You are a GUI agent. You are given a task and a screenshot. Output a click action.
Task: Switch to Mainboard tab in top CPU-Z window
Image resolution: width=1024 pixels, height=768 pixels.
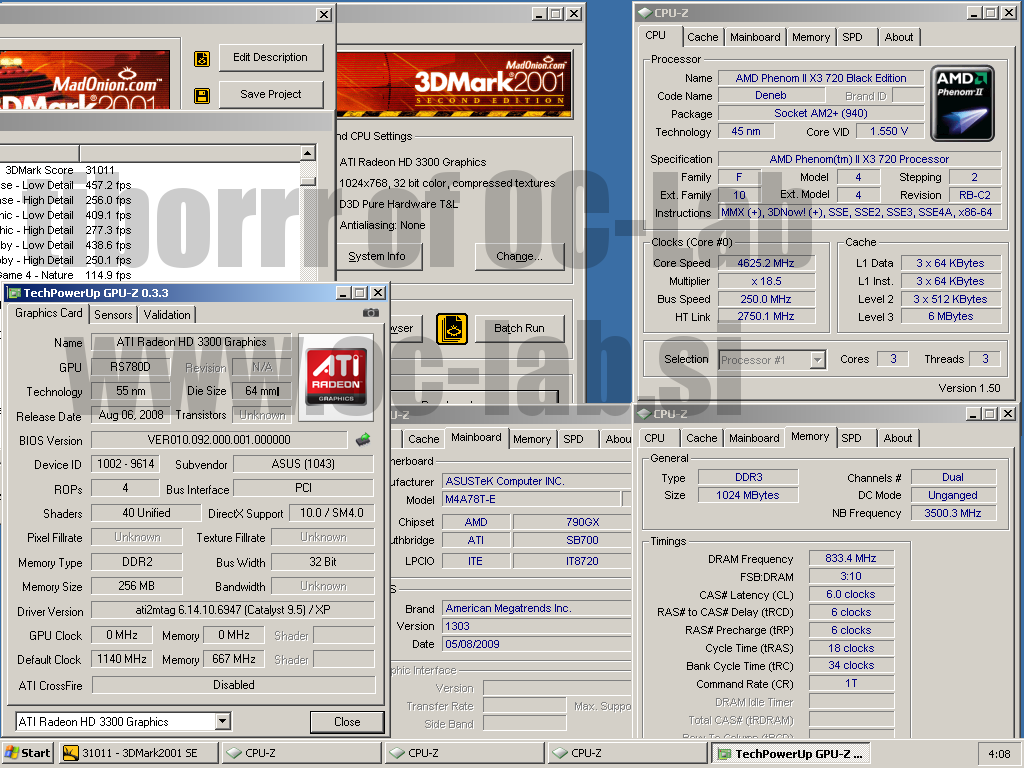(755, 37)
